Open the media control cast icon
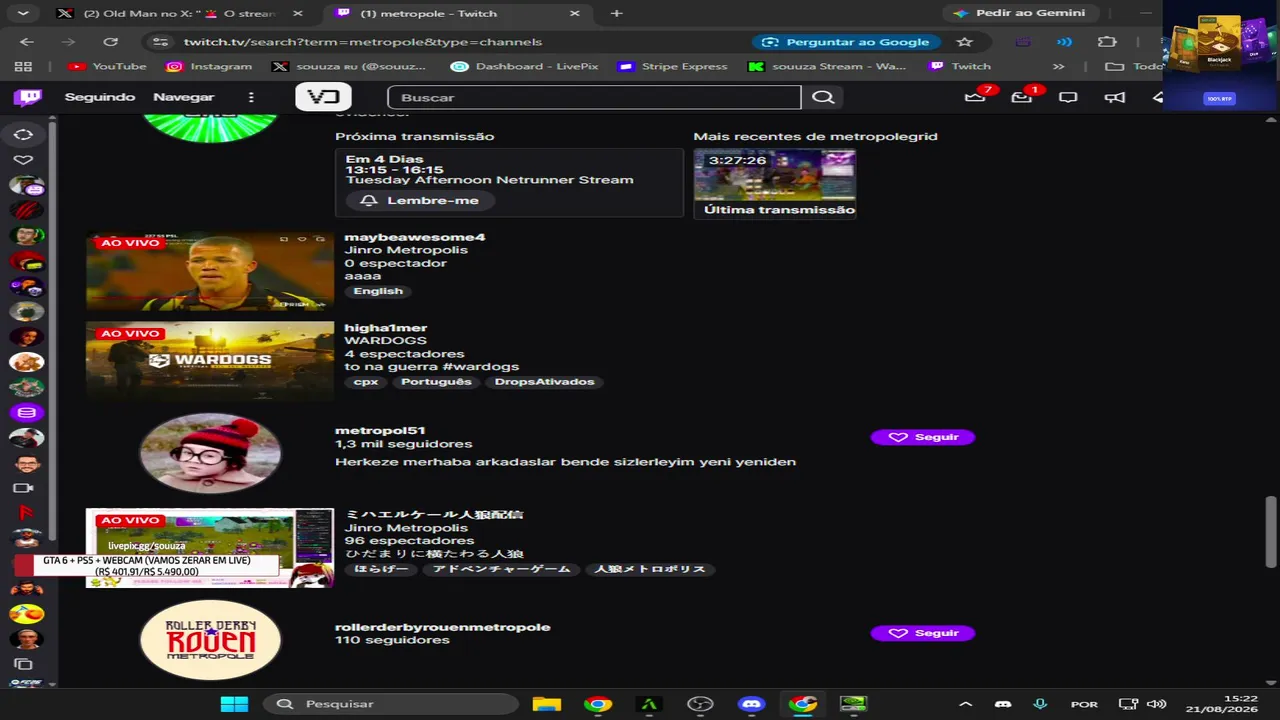This screenshot has width=1280, height=720. pyautogui.click(x=1064, y=42)
